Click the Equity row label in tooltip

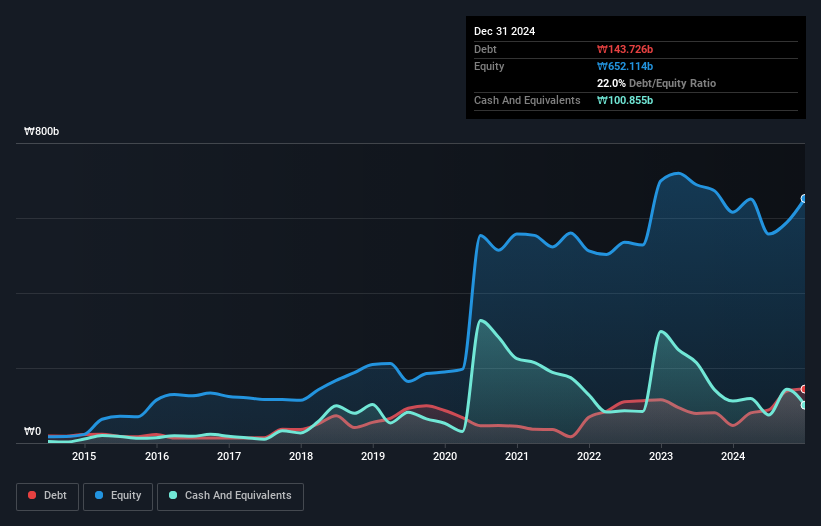tap(489, 66)
